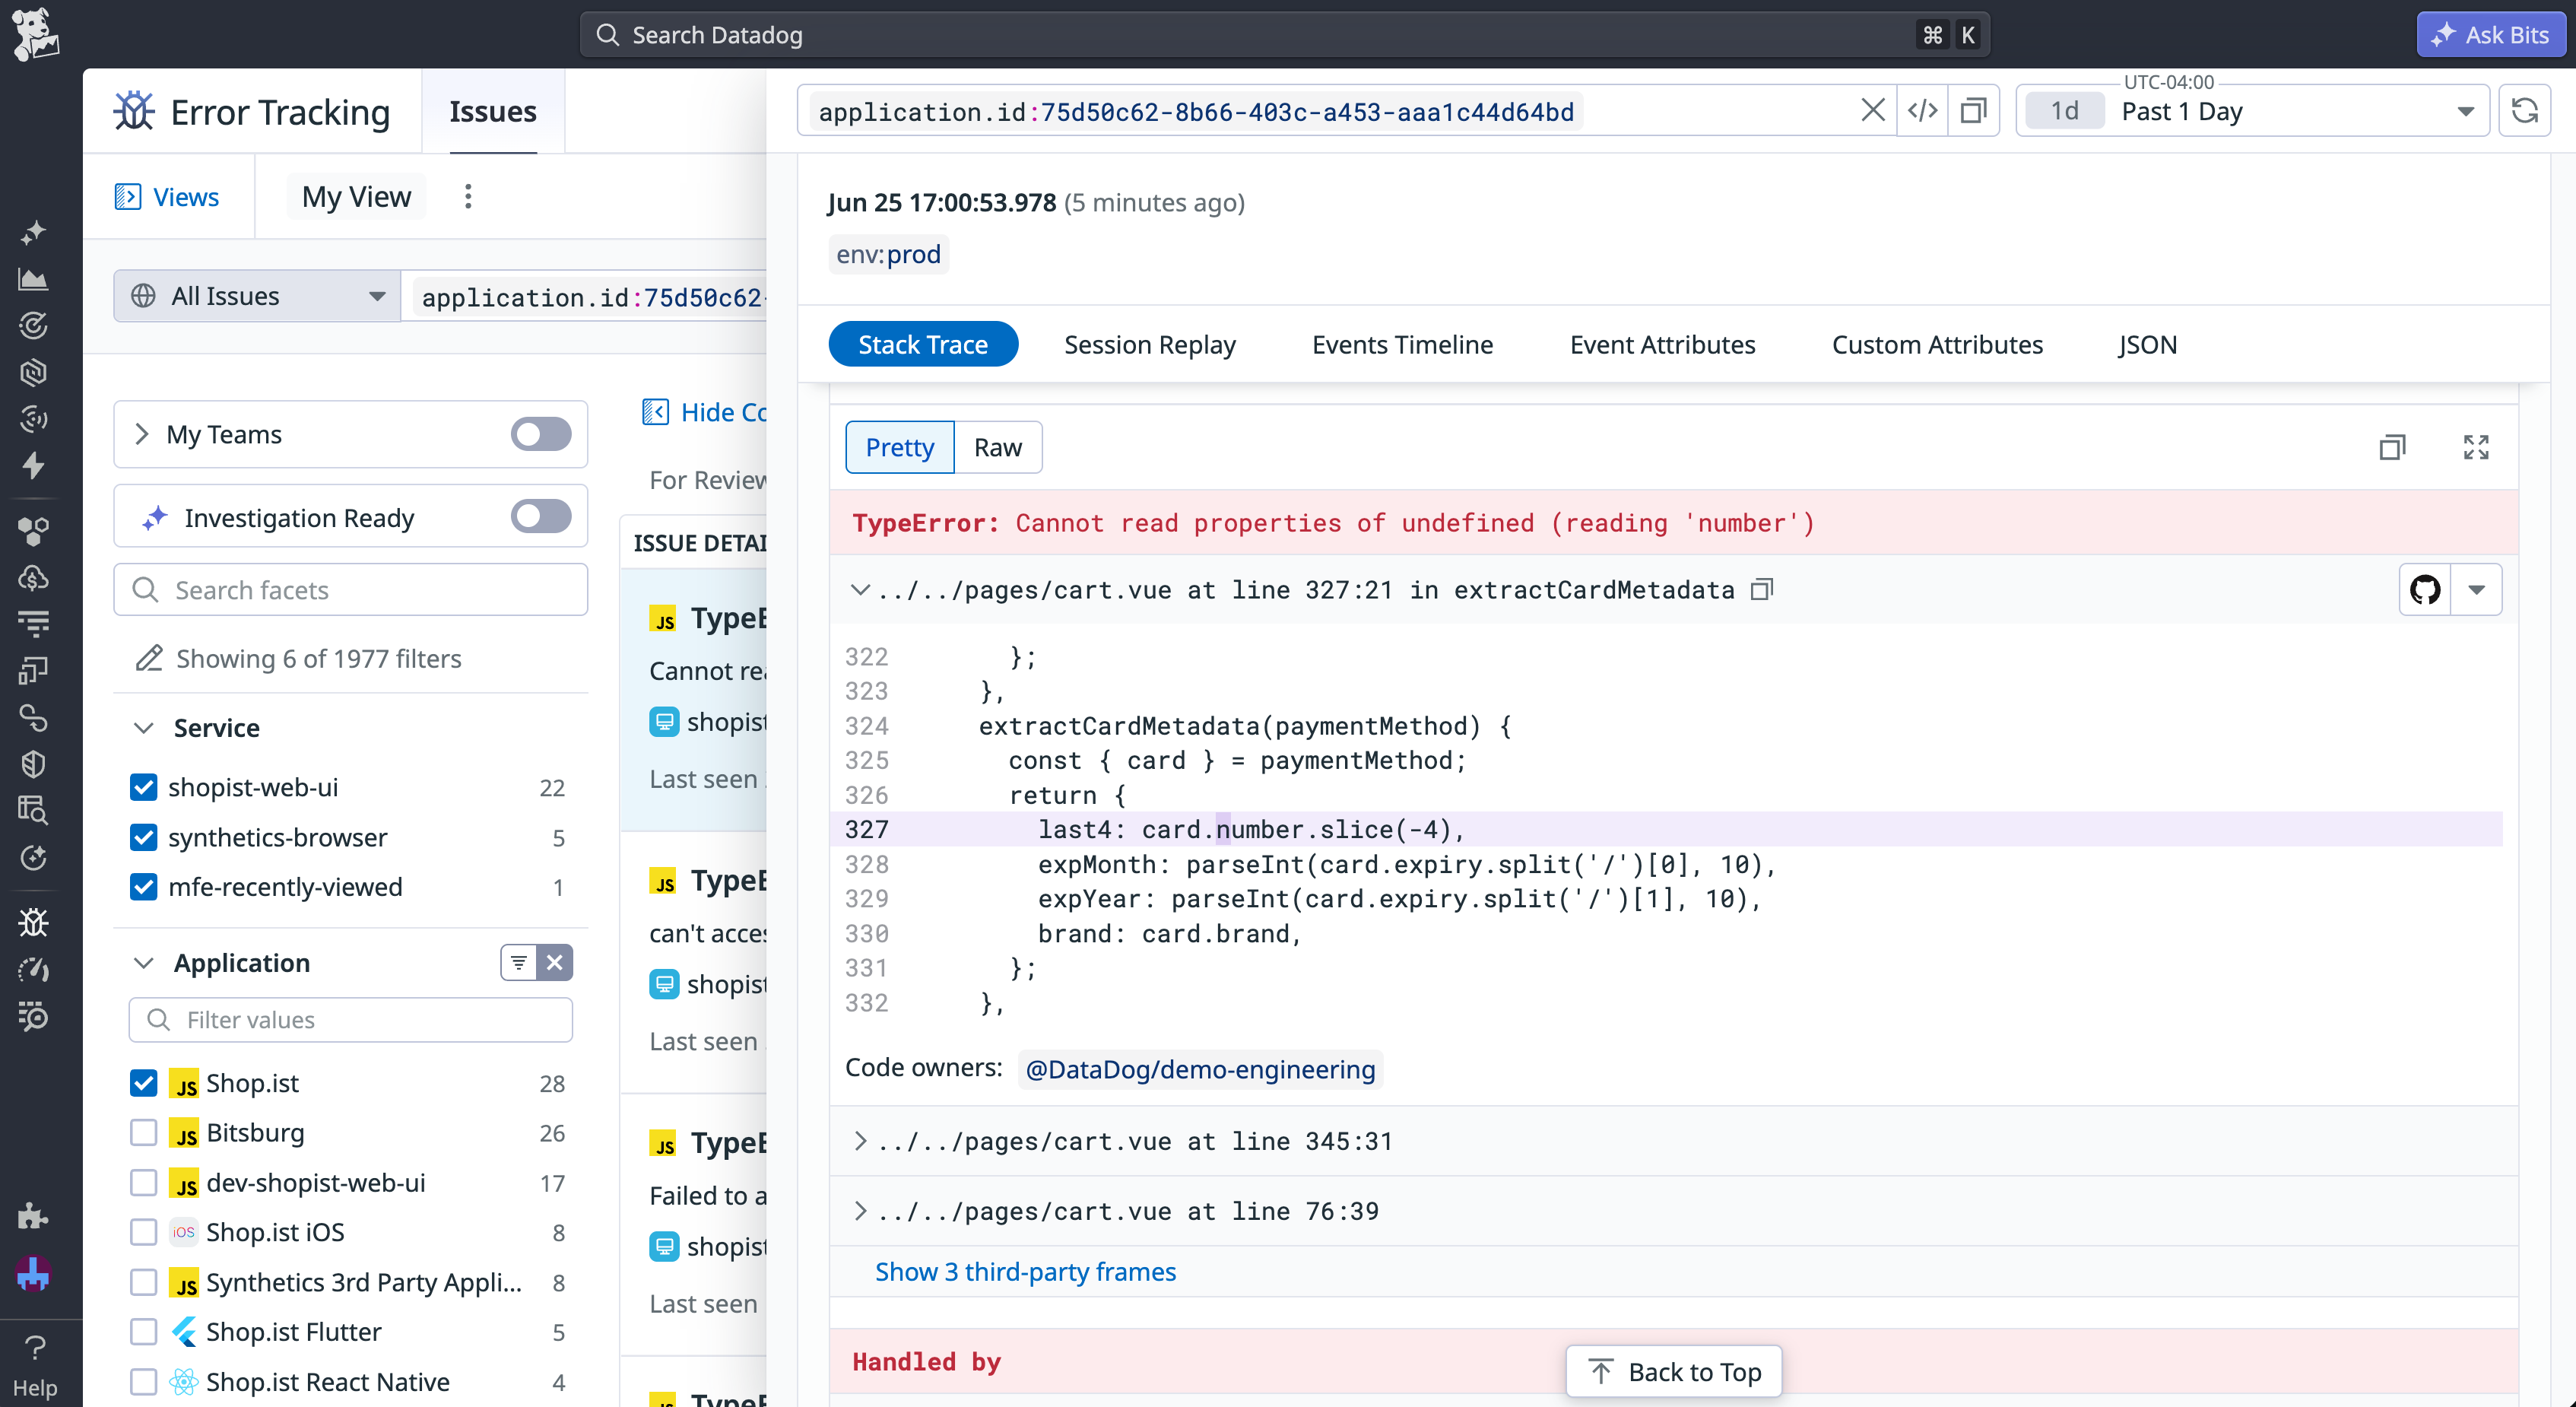Screen dimensions: 2576x1407
Task: Click the Application facet X clear icon
Action: (555, 963)
